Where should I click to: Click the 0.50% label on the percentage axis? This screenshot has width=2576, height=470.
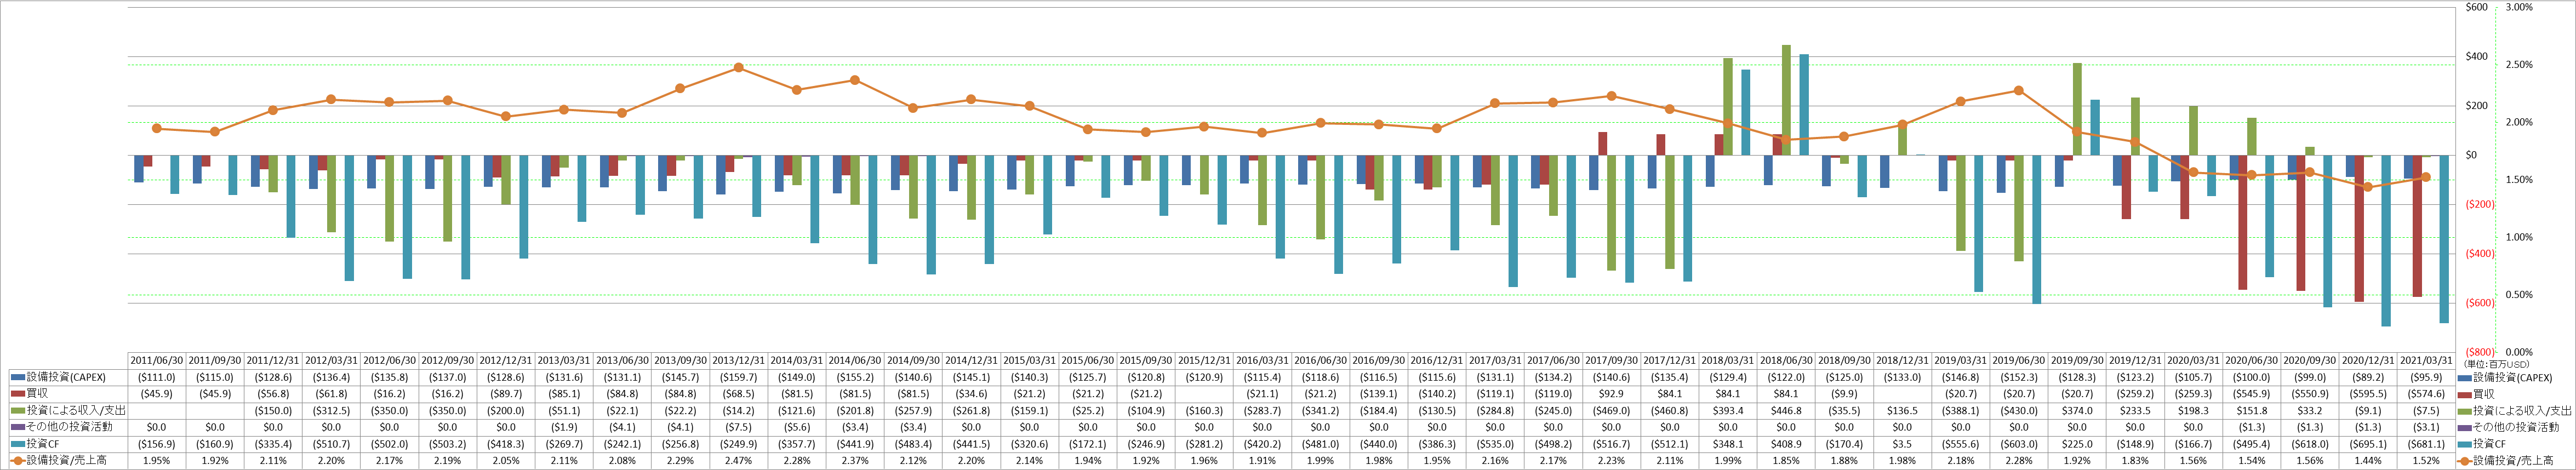2518,295
